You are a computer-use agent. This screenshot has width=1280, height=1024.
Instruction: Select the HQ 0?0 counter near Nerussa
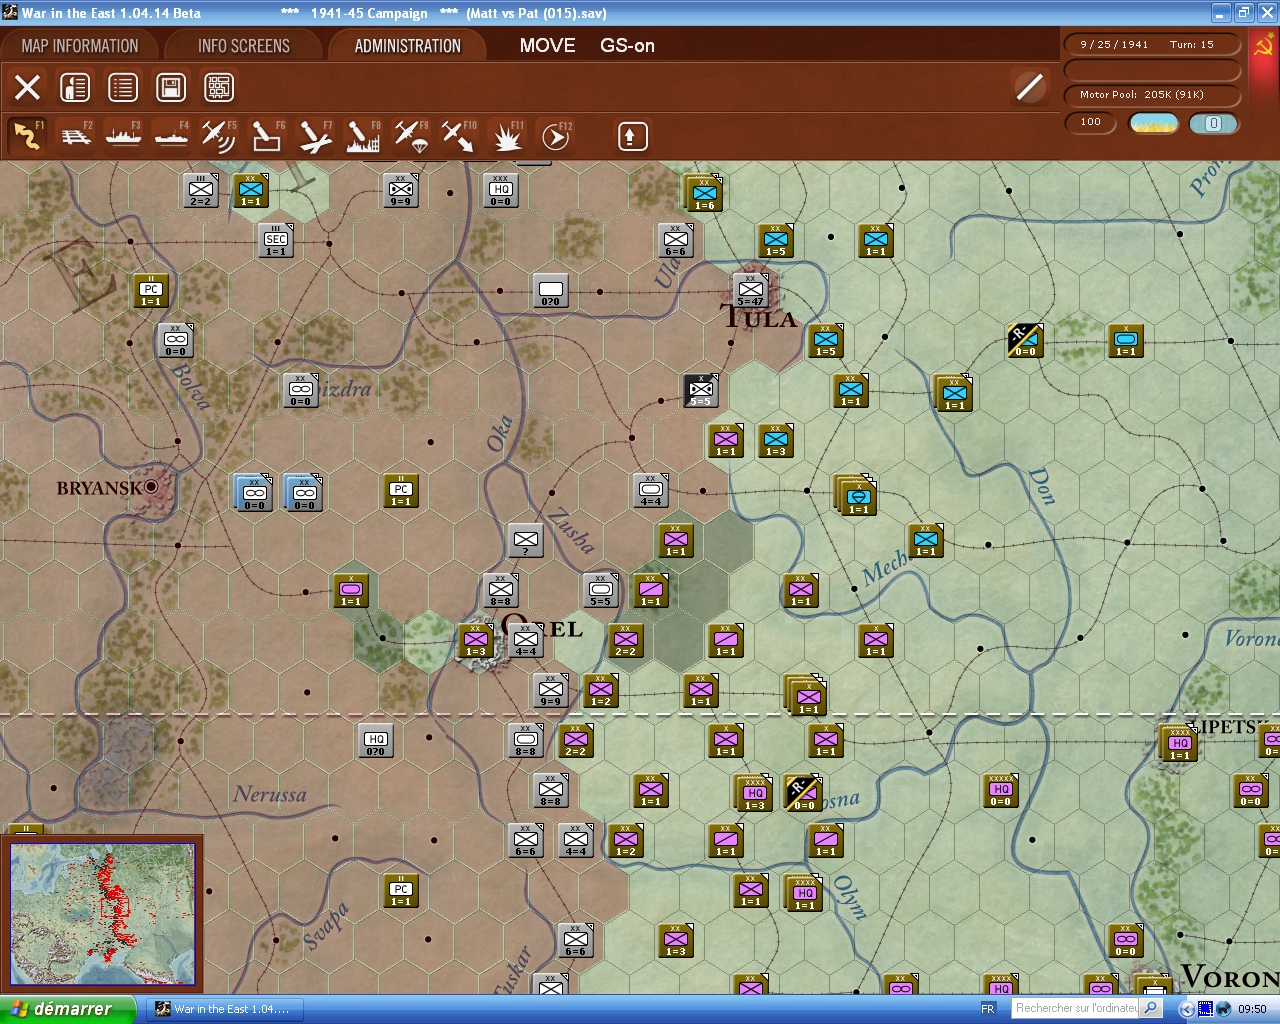point(375,740)
